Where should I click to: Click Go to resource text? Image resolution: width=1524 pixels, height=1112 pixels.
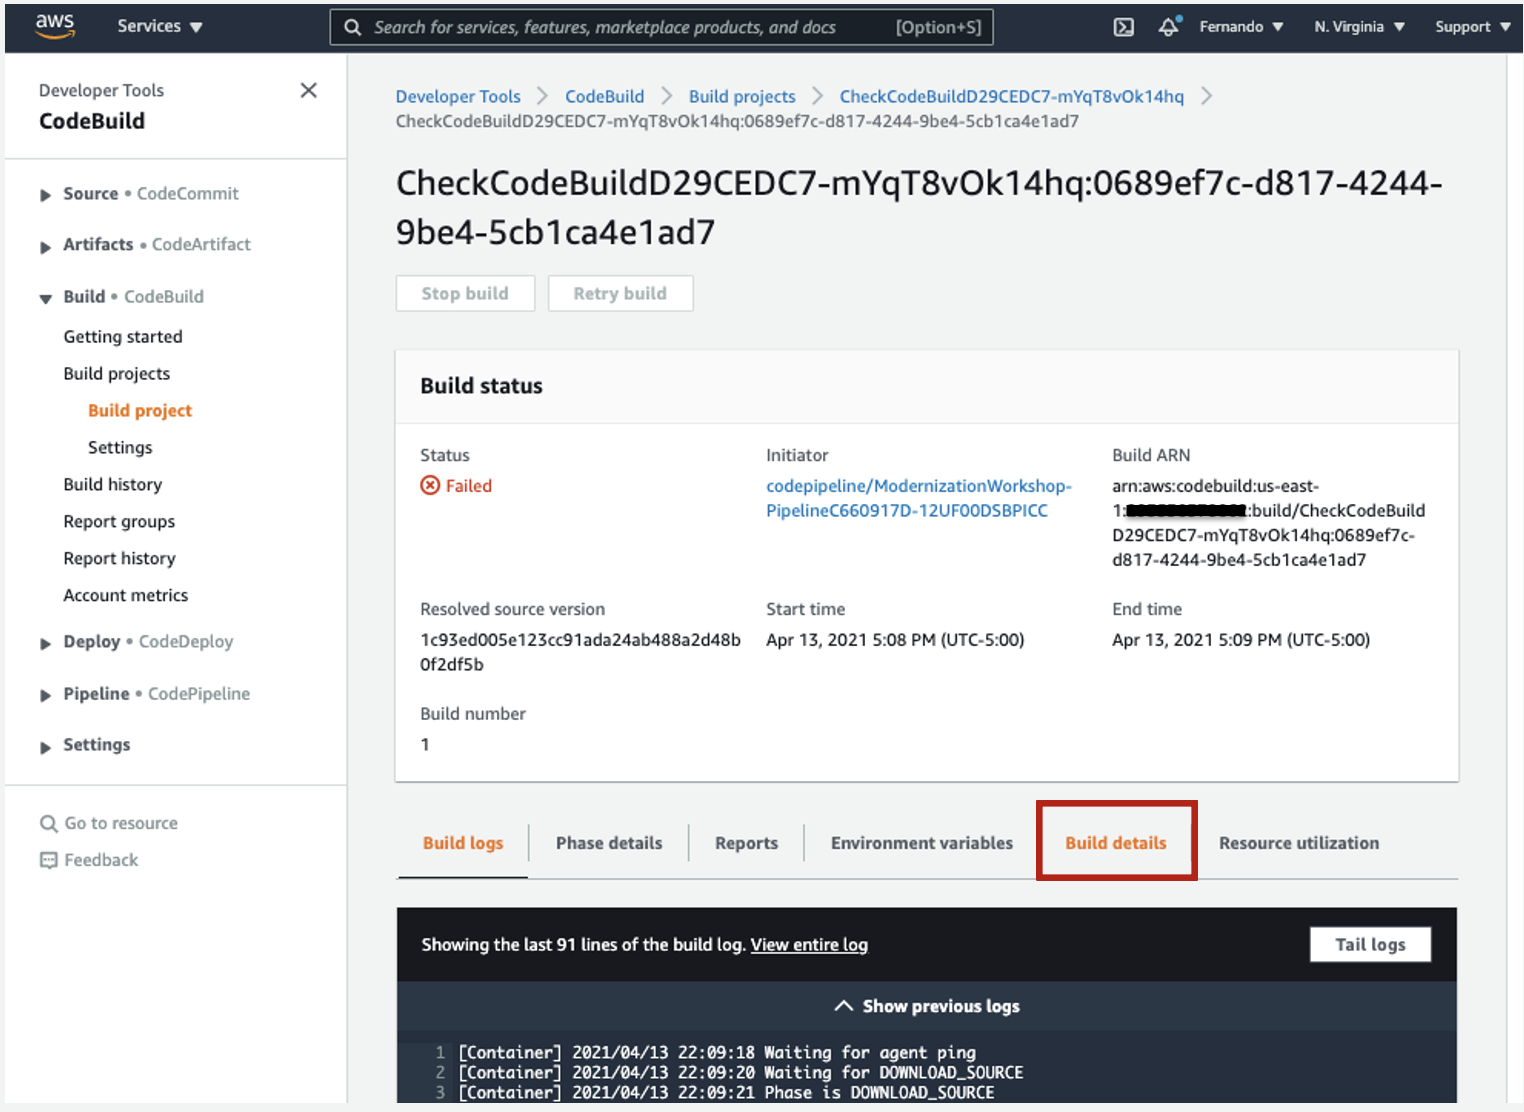(121, 824)
